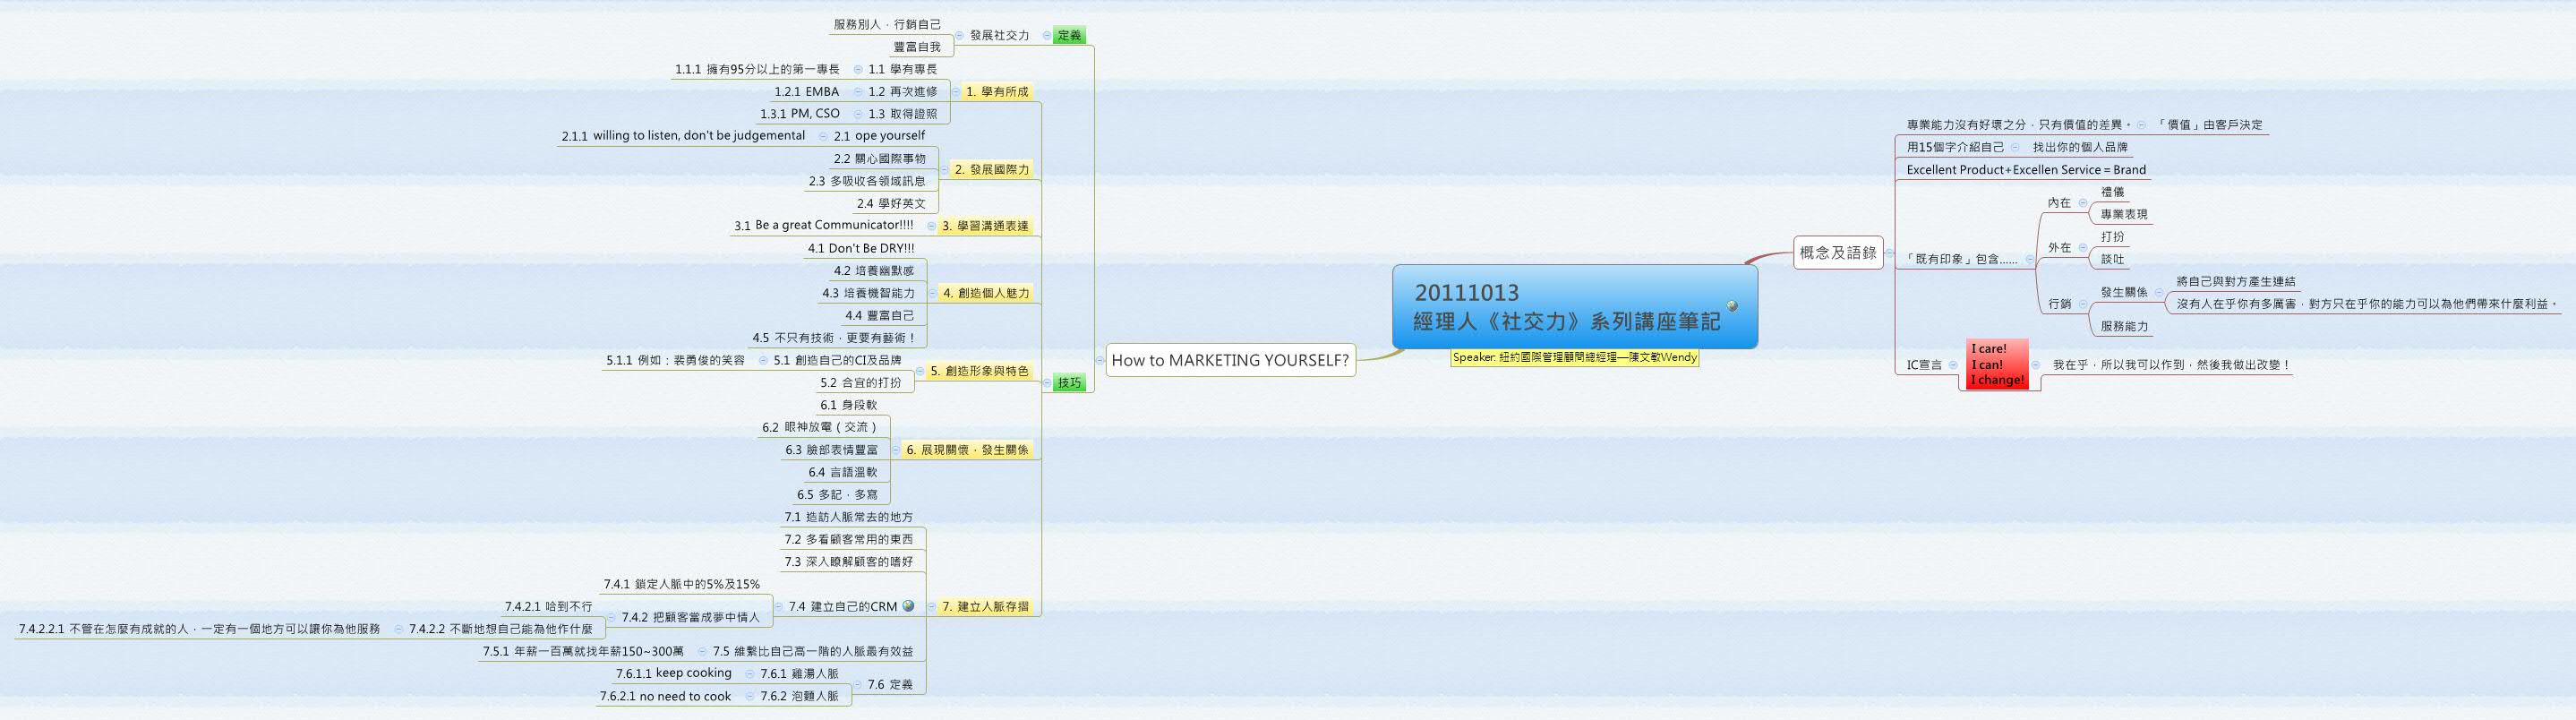Select the 6. 展現關懷,發生關係 topic
The image size is (2576, 720).
click(x=967, y=451)
